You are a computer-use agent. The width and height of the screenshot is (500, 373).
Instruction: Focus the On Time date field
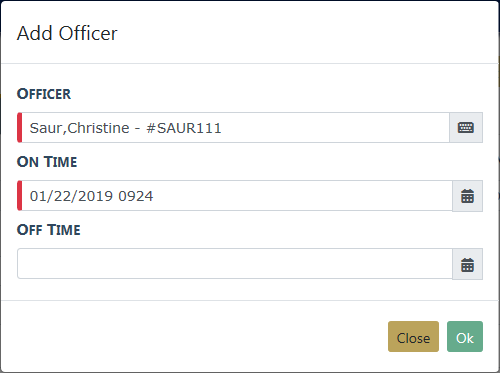click(237, 196)
